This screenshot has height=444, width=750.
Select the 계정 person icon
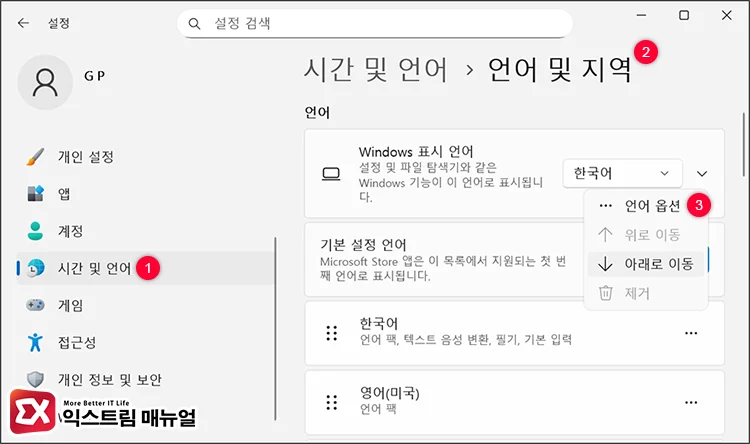[35, 231]
